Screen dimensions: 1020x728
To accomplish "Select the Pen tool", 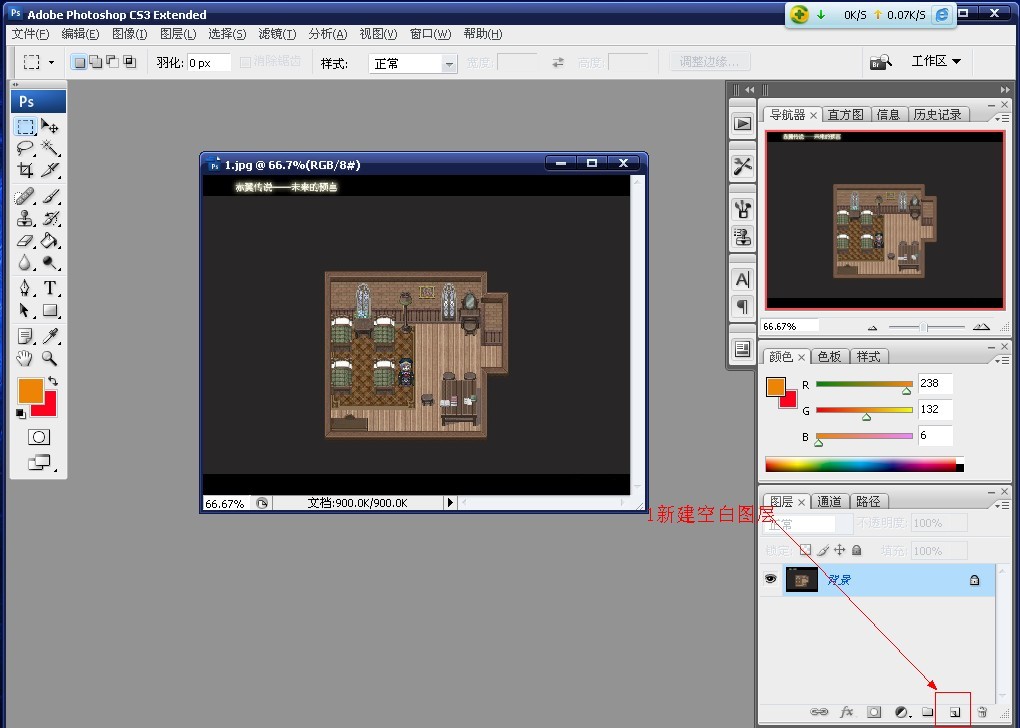I will click(25, 288).
